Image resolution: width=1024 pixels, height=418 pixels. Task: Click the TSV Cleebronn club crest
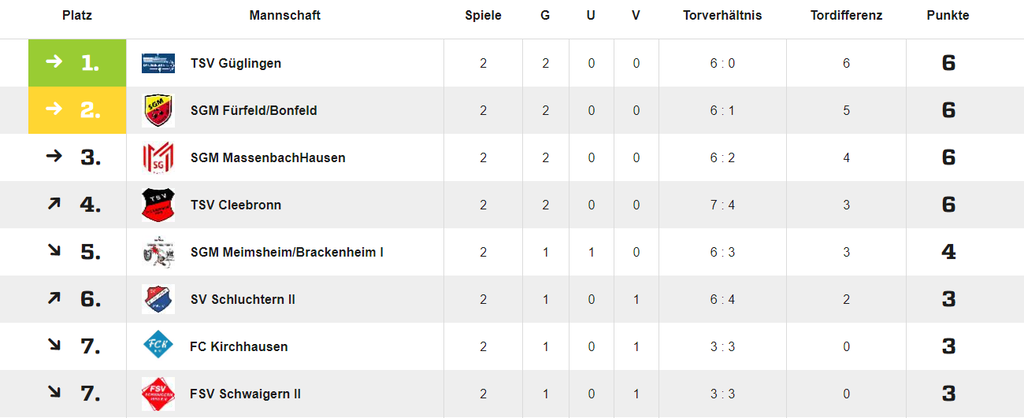point(158,205)
